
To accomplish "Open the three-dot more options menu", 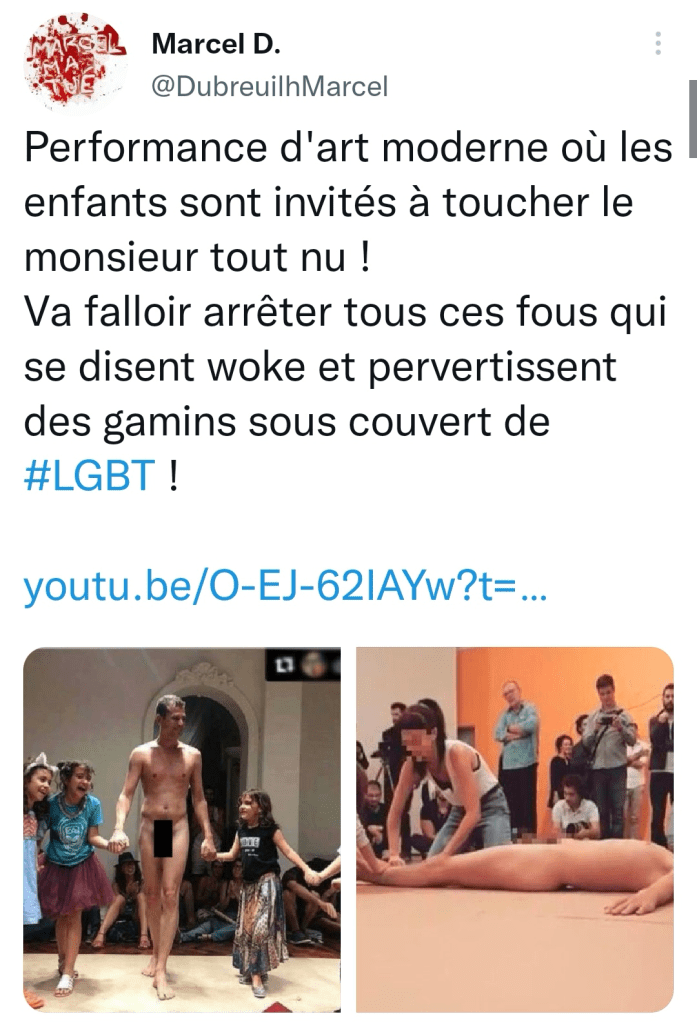I will 658,43.
